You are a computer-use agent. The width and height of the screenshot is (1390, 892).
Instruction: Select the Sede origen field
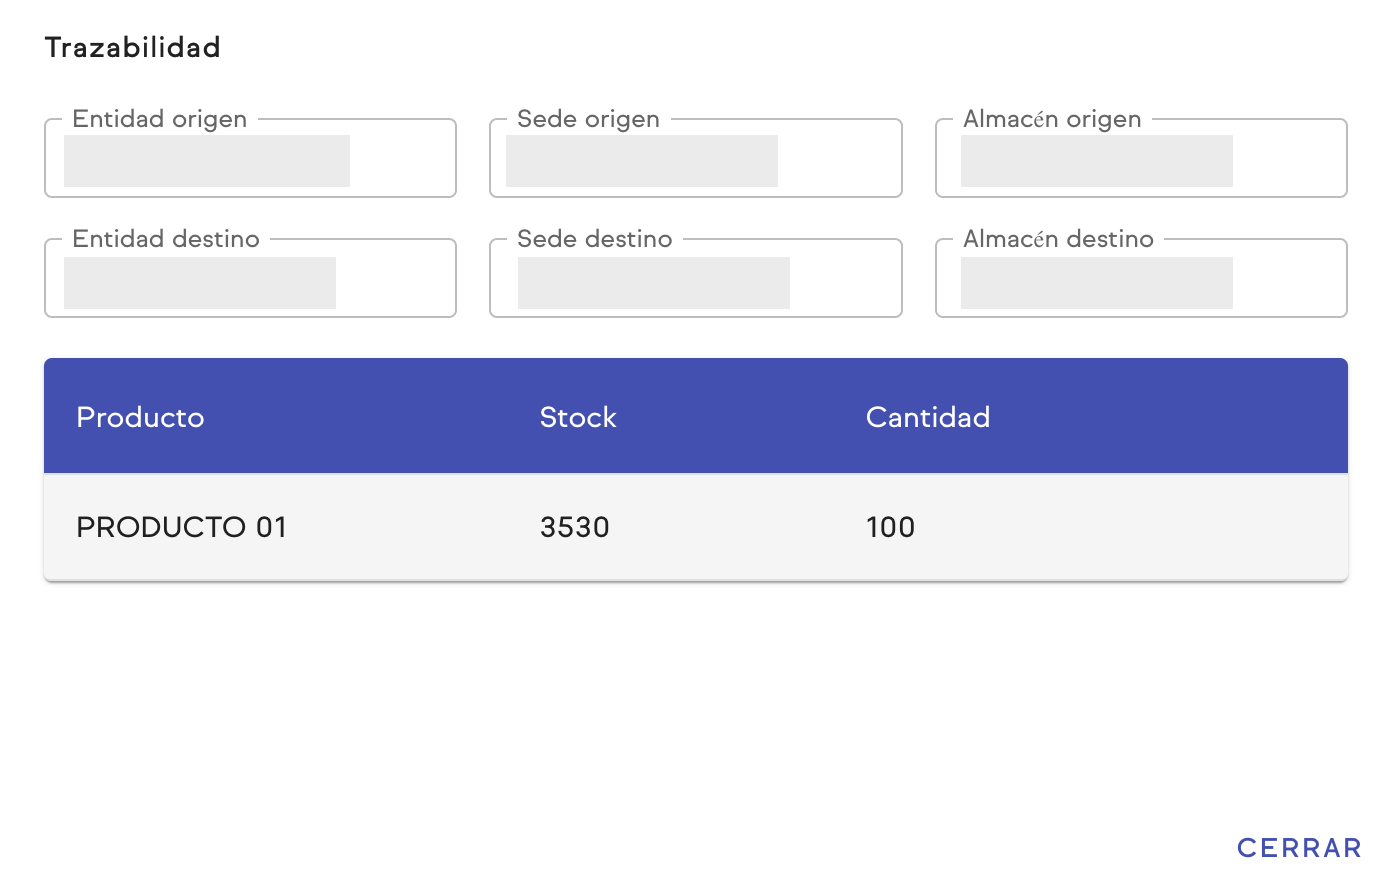pyautogui.click(x=695, y=161)
